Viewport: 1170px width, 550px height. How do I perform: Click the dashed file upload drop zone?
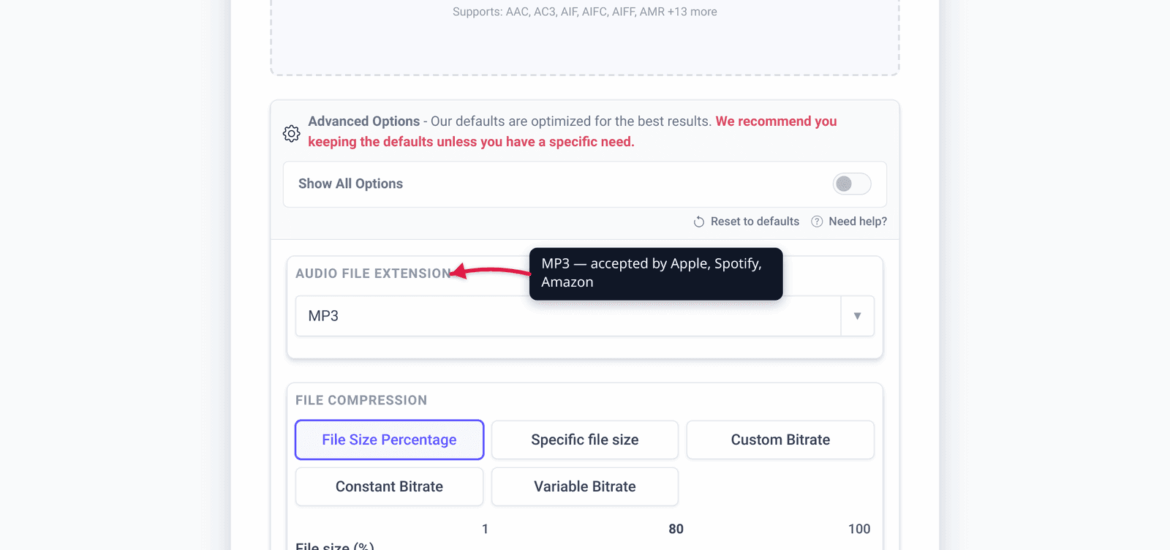pos(585,37)
